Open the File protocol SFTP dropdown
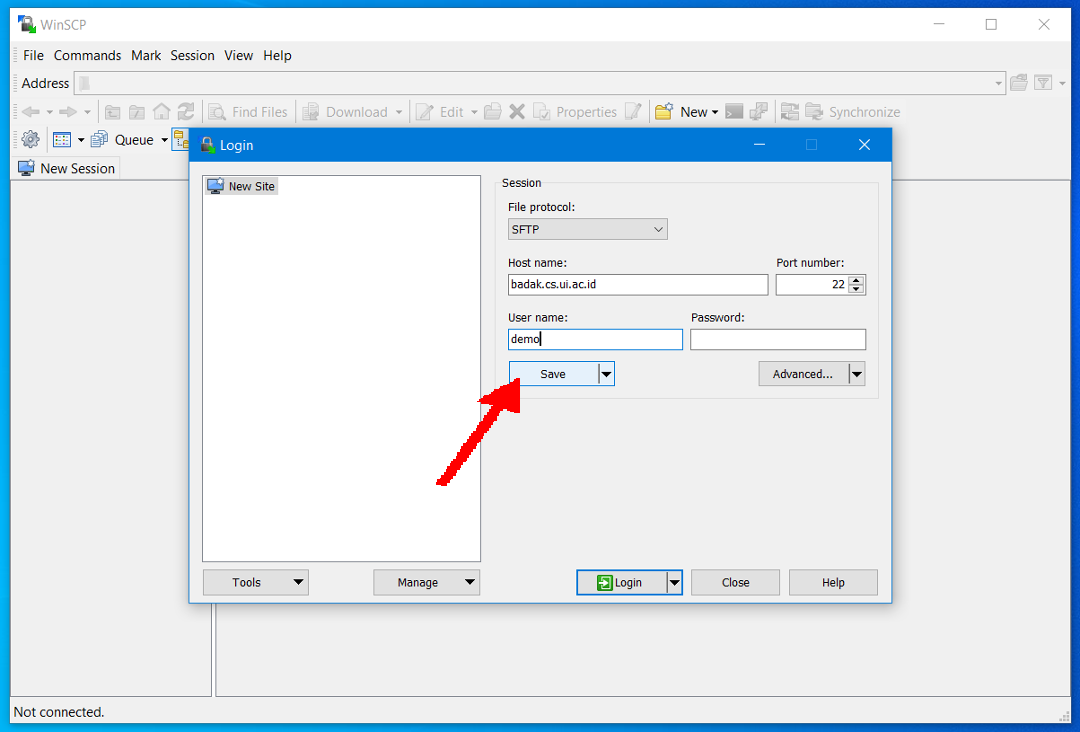The width and height of the screenshot is (1080, 732). tap(588, 230)
